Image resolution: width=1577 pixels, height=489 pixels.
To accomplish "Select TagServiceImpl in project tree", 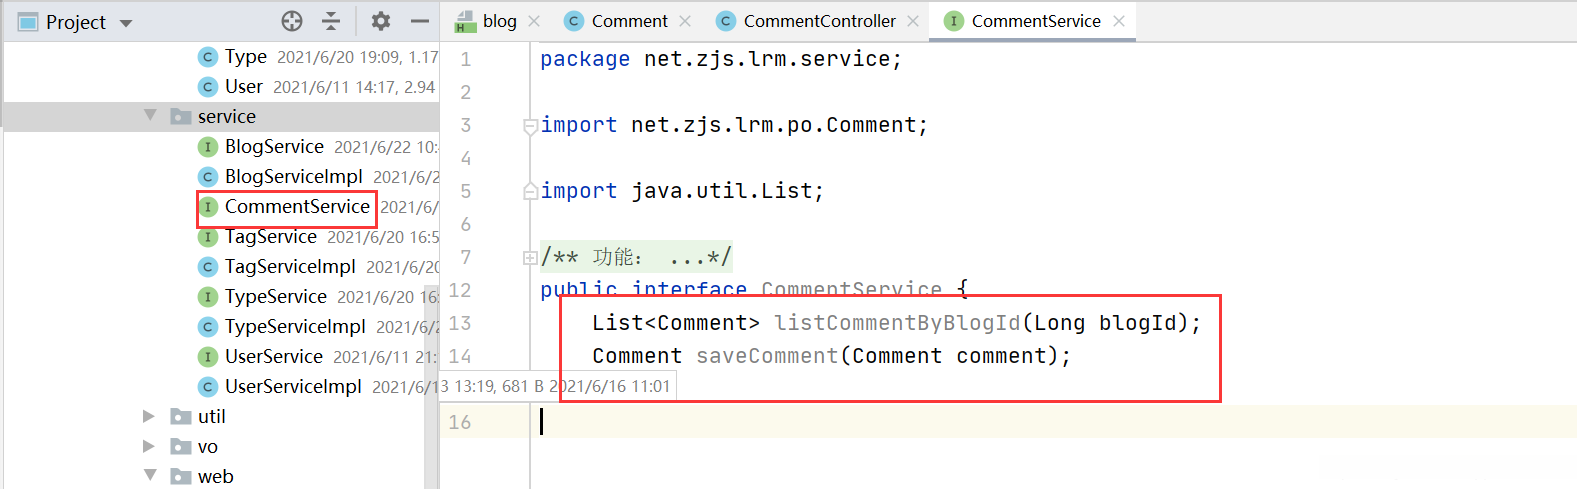I will (x=290, y=267).
